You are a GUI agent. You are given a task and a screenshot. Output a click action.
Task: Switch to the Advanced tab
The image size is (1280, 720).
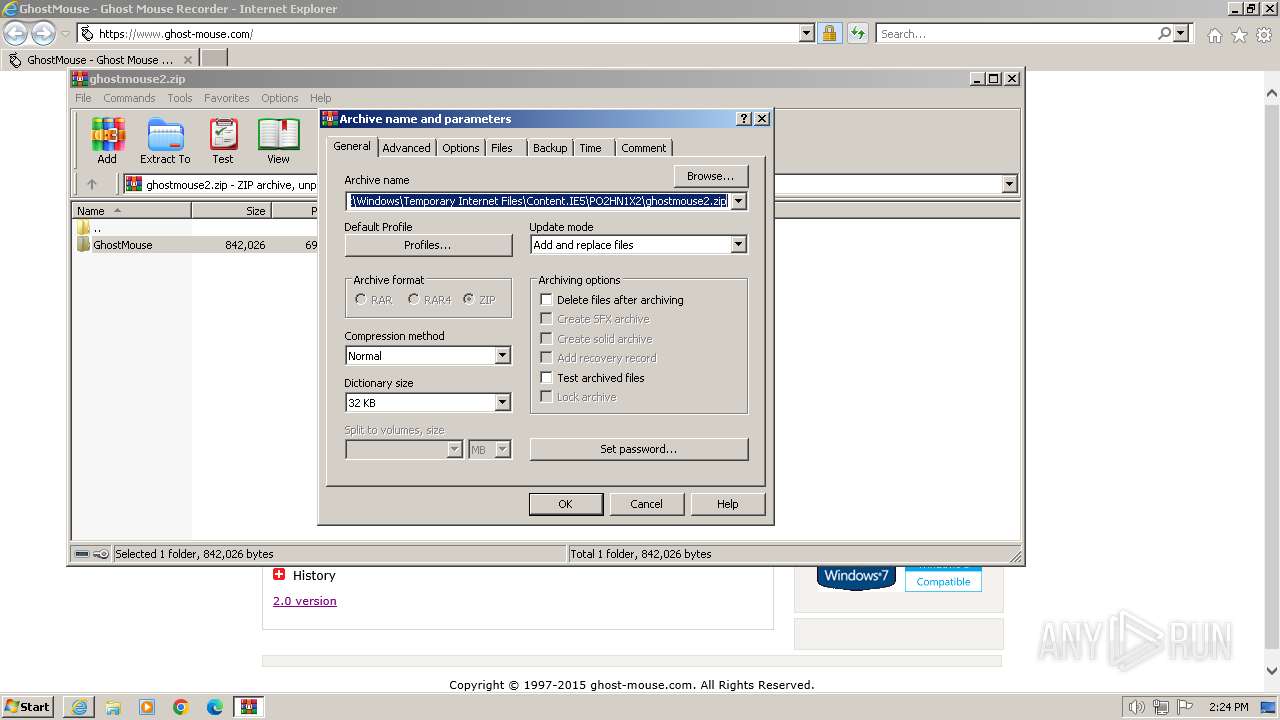click(406, 148)
